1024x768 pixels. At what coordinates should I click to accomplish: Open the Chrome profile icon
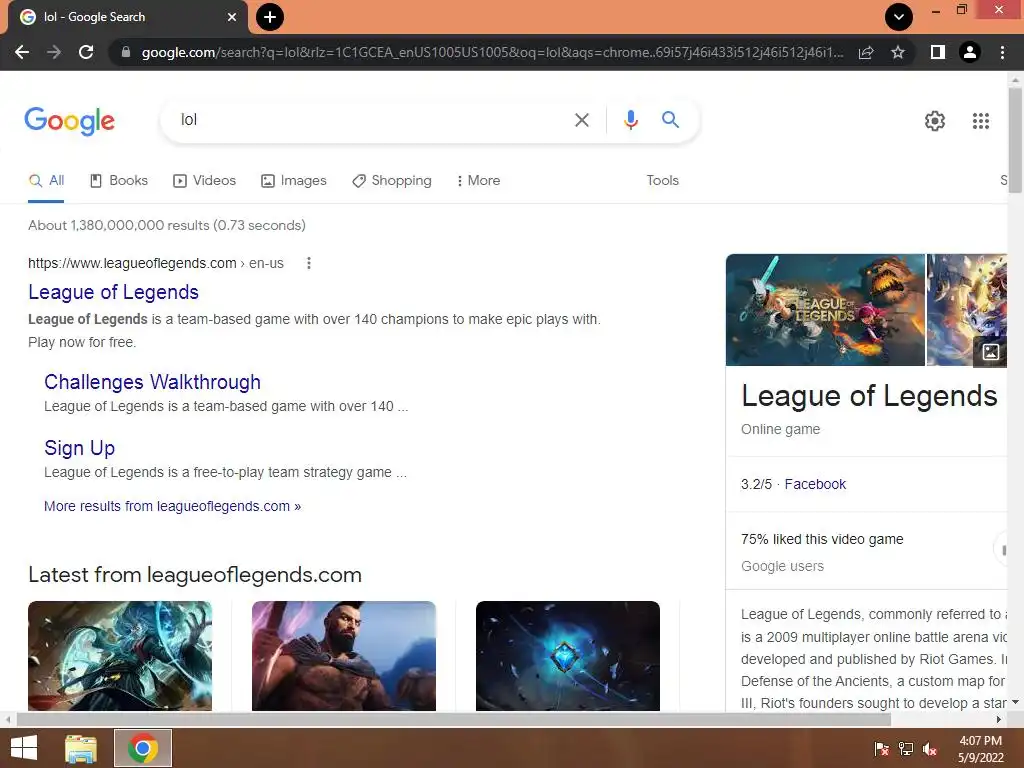click(970, 52)
